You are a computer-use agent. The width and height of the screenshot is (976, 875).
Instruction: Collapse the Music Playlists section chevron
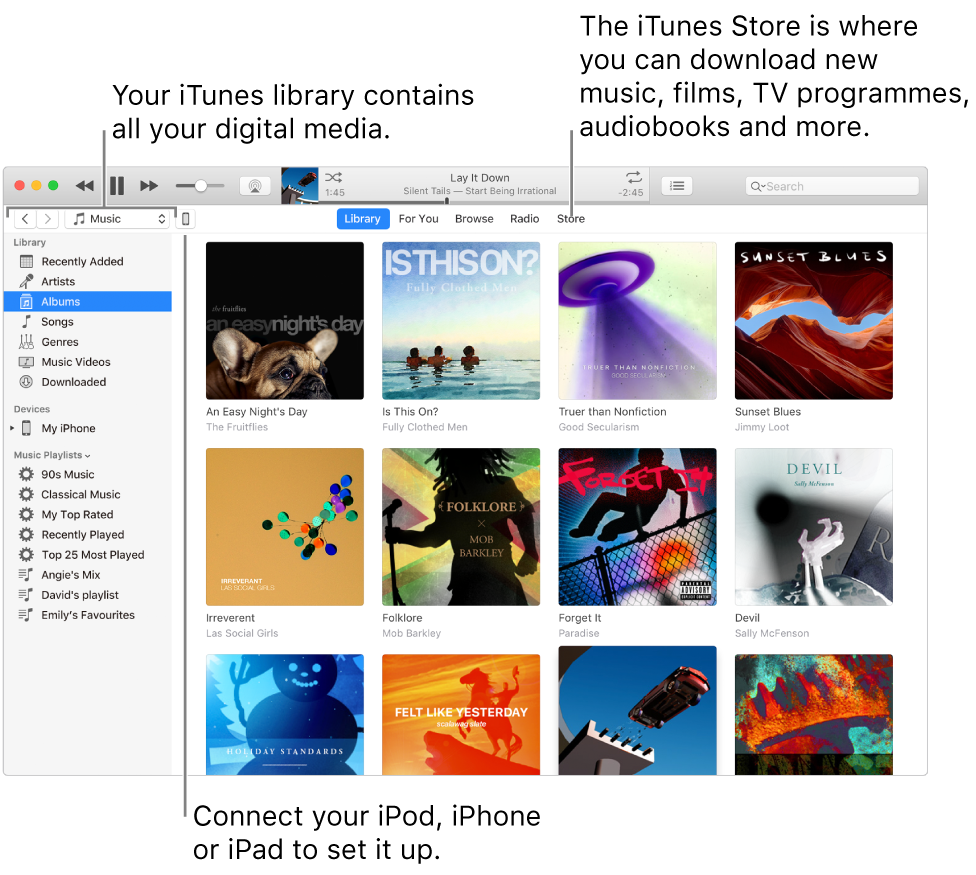tap(87, 456)
